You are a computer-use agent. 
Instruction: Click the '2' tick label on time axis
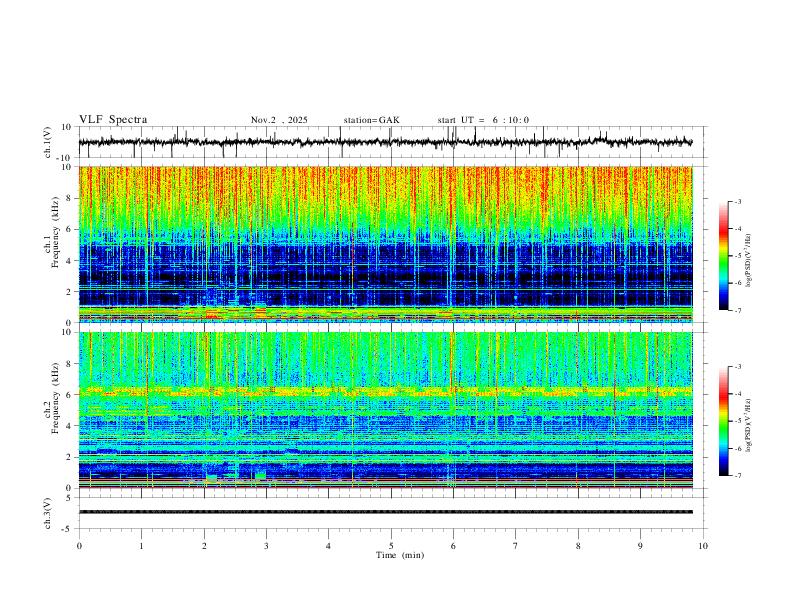tap(204, 546)
